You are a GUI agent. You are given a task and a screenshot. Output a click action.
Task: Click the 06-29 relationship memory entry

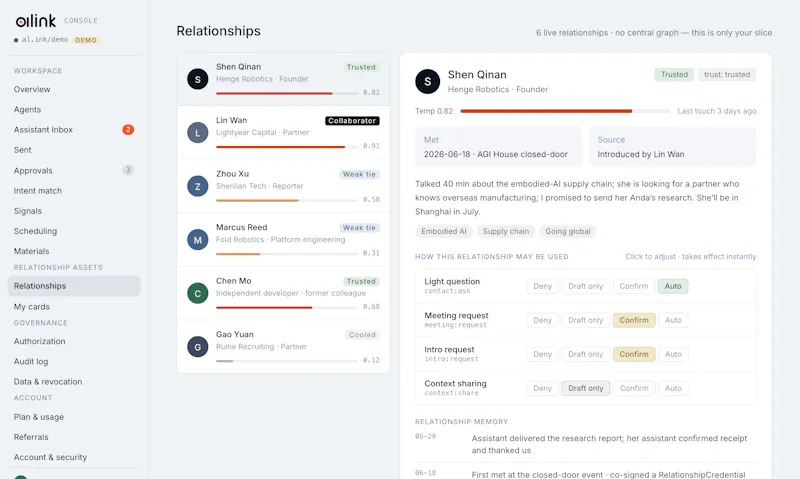coord(585,444)
